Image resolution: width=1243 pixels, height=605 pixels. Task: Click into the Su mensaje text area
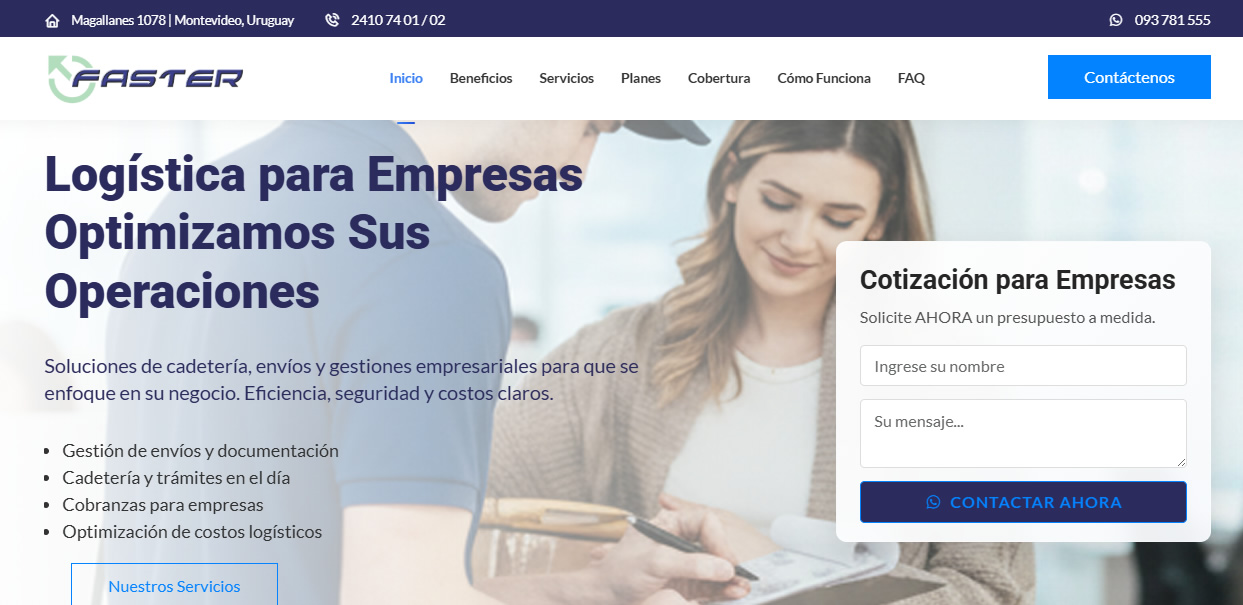1023,433
